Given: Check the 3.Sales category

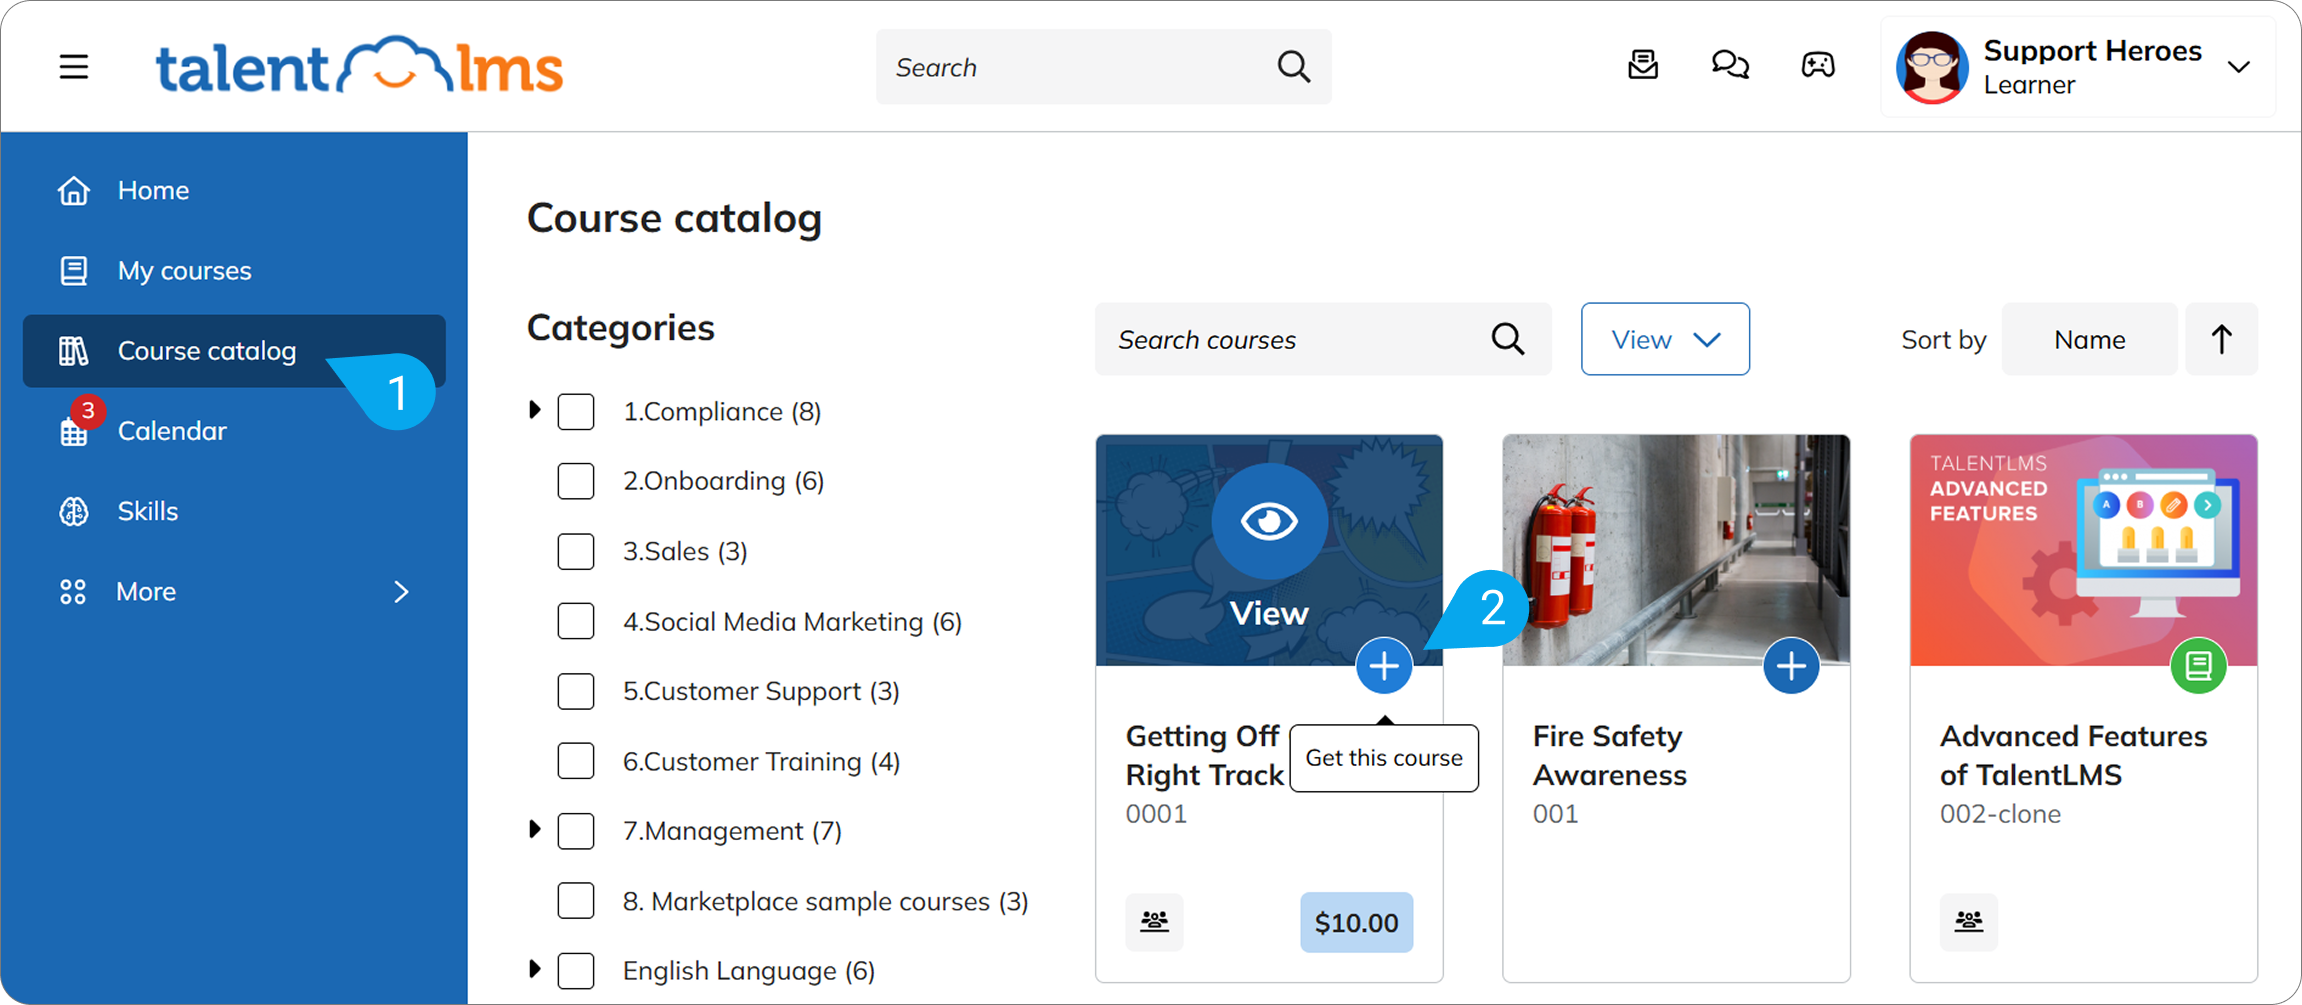Looking at the screenshot, I should (x=576, y=551).
